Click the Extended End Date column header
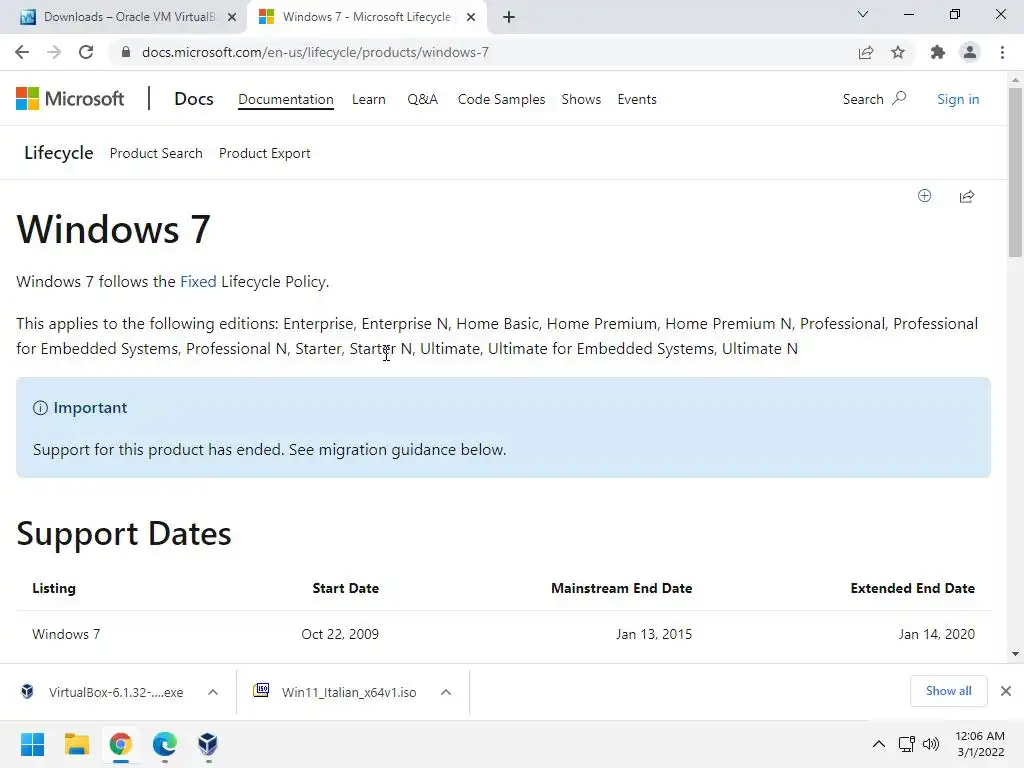The image size is (1024, 768). tap(912, 588)
